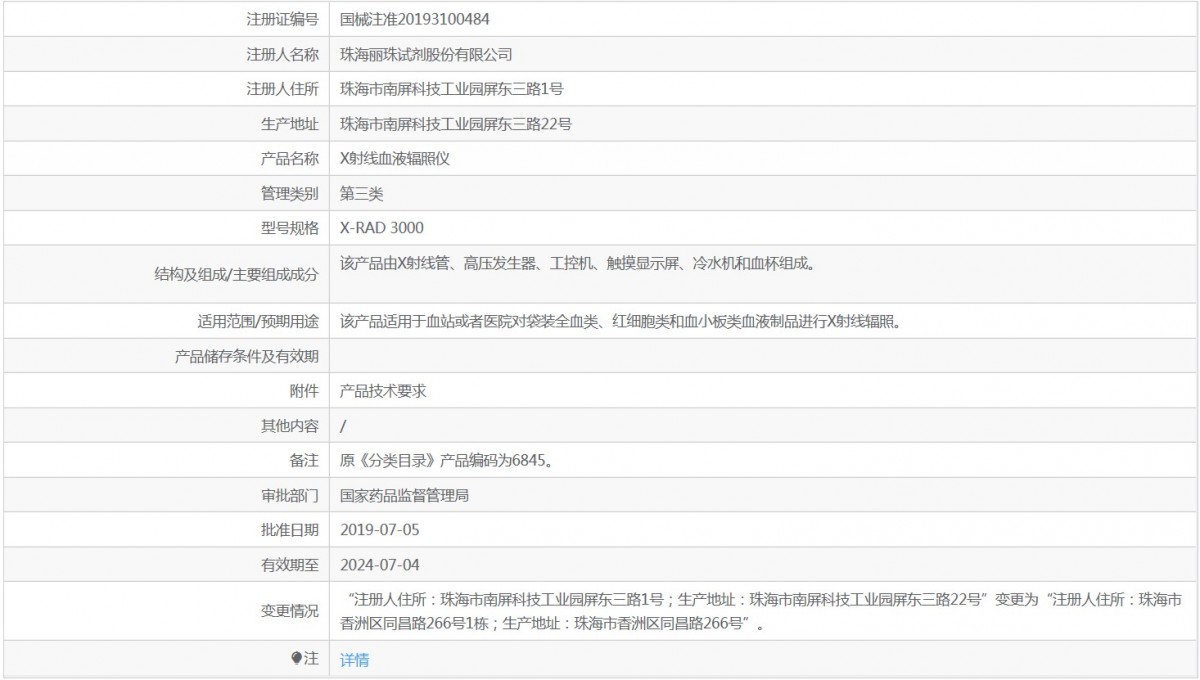
Task: Select registration number 国械注准20193100484
Action: [x=415, y=18]
